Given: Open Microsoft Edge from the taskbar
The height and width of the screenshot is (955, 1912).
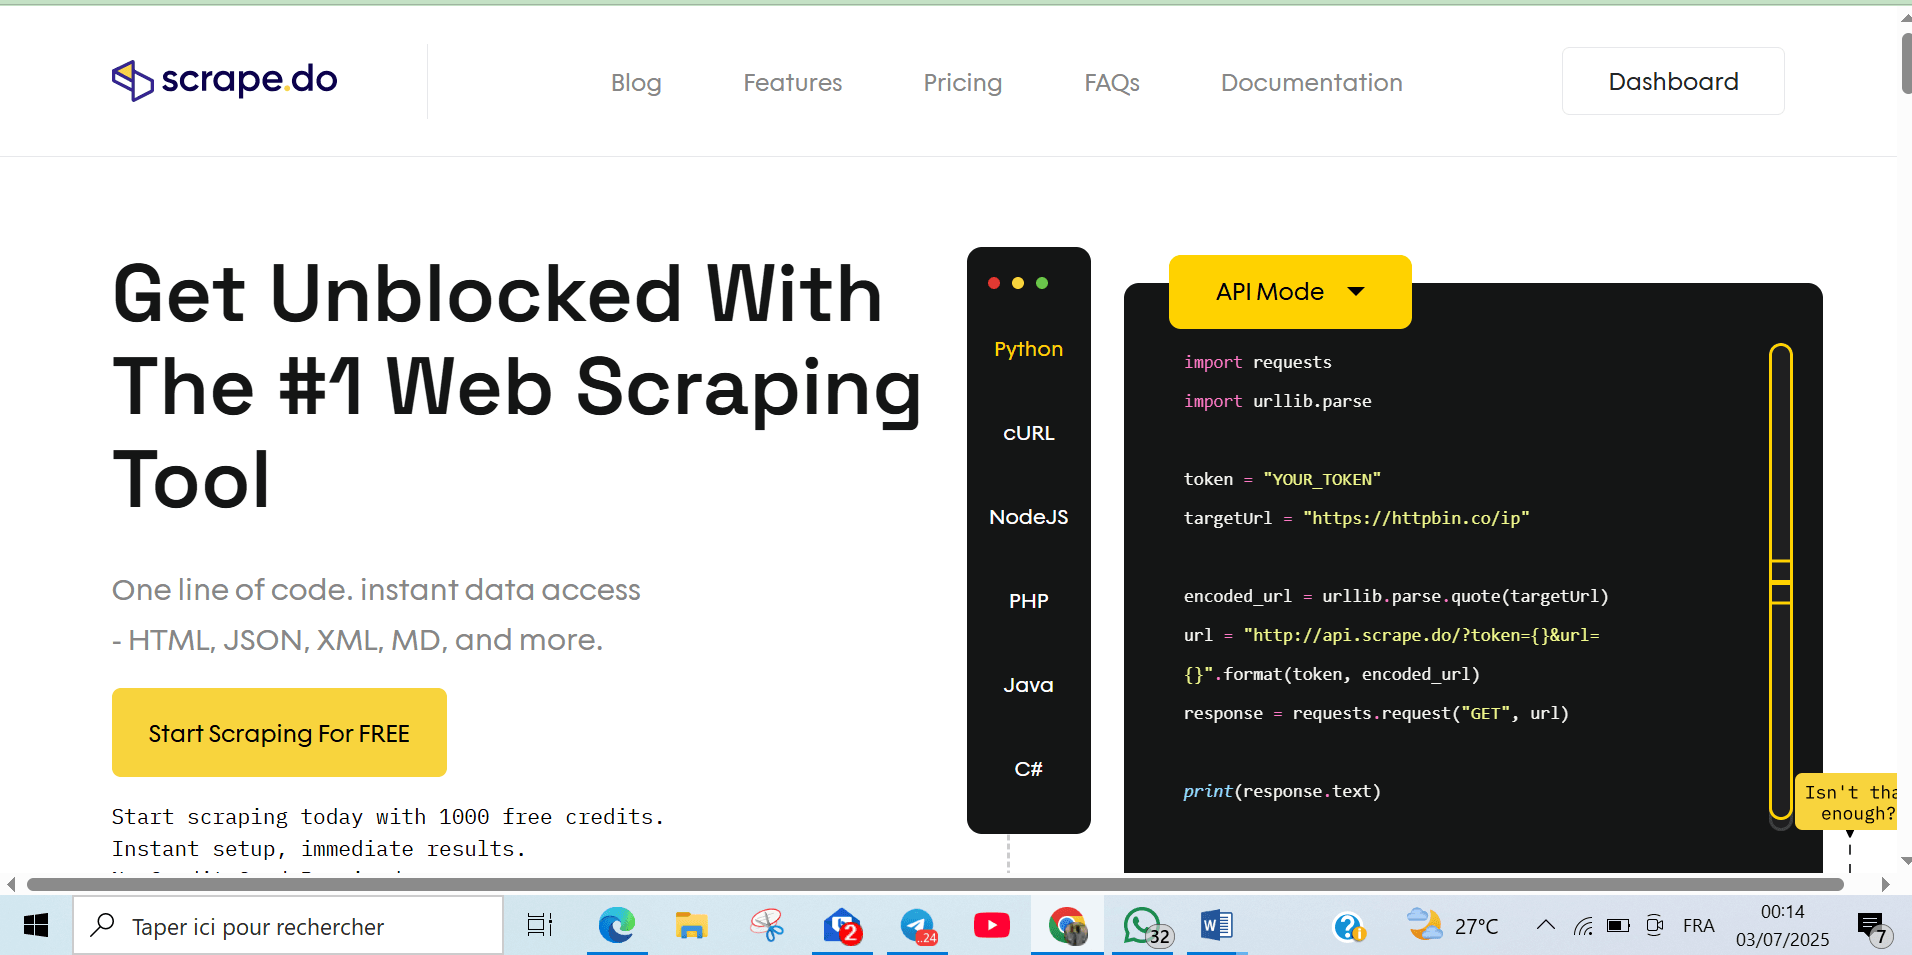Looking at the screenshot, I should pos(617,926).
